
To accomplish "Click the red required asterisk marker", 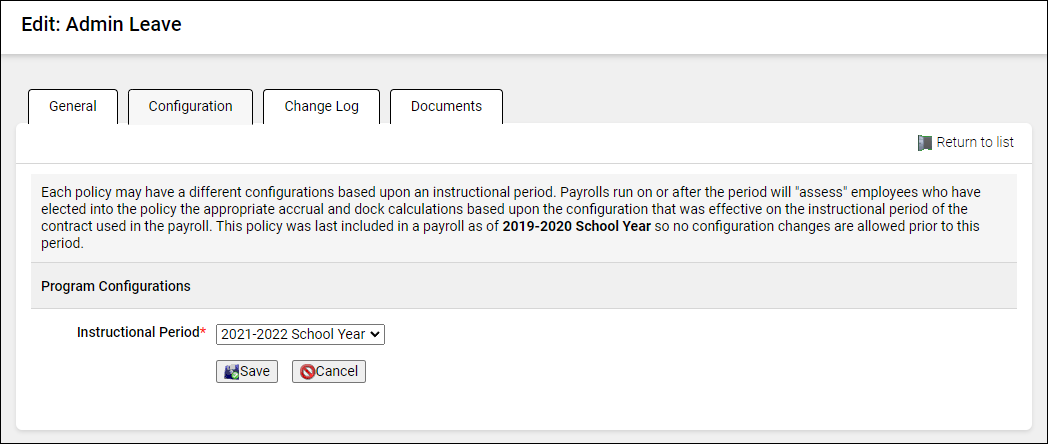I will pos(203,332).
